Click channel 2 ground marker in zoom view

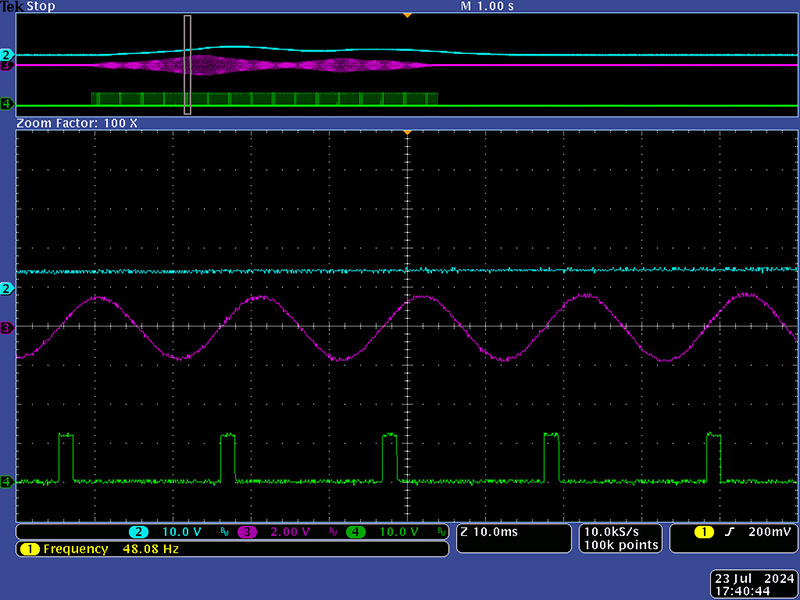[6, 288]
